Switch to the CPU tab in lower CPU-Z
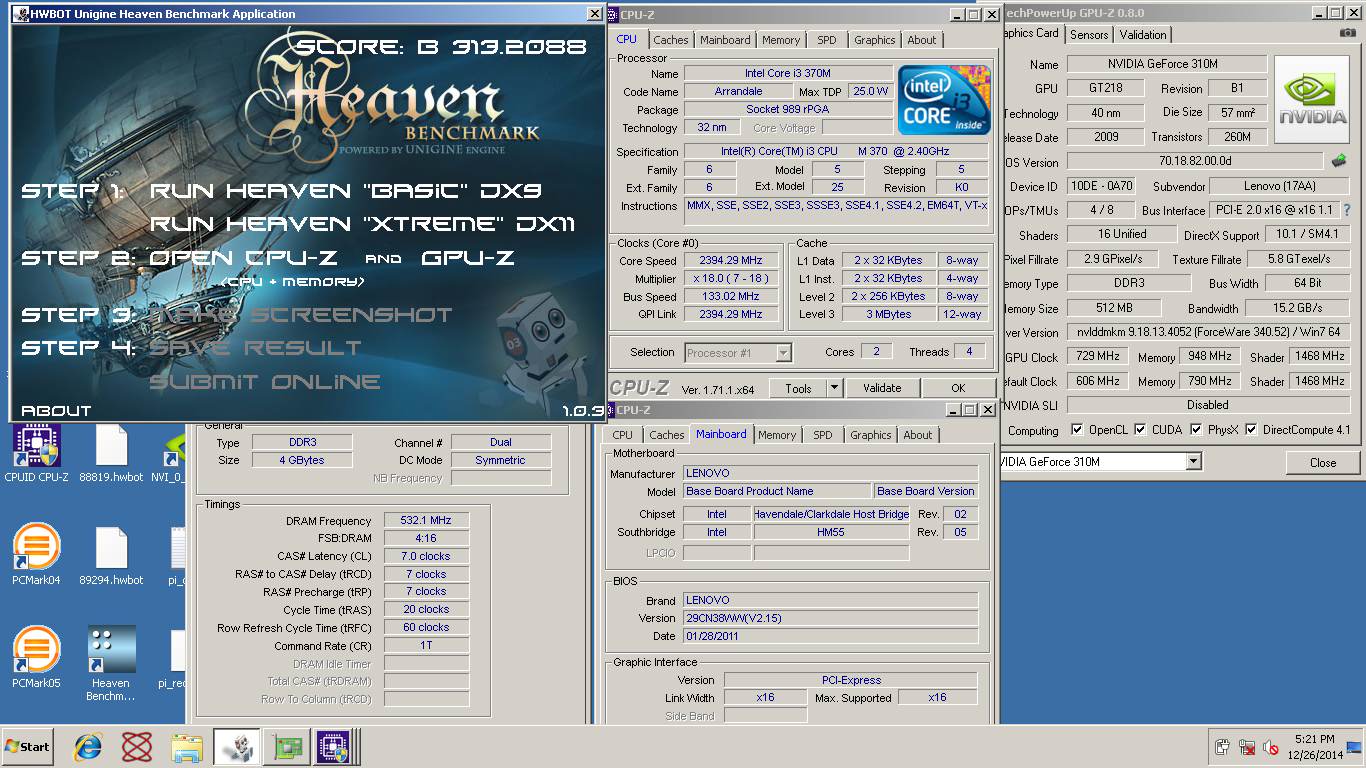 point(622,435)
